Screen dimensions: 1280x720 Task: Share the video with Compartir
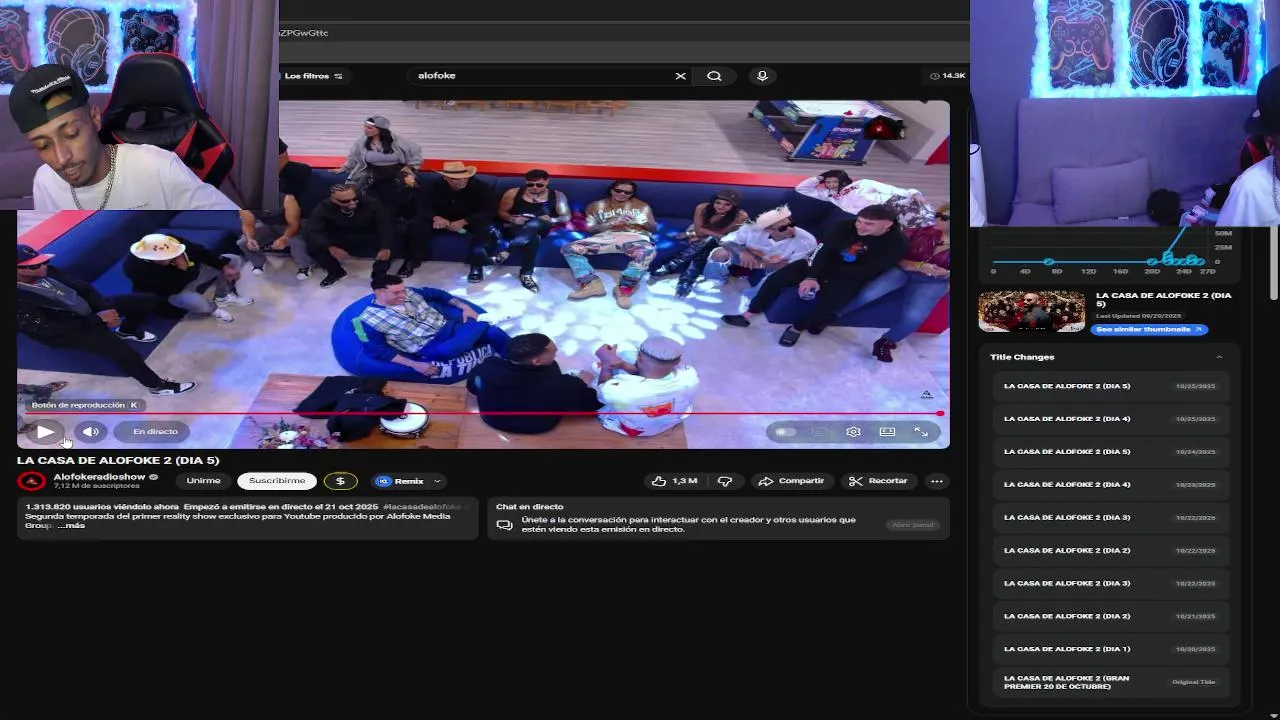tap(791, 481)
